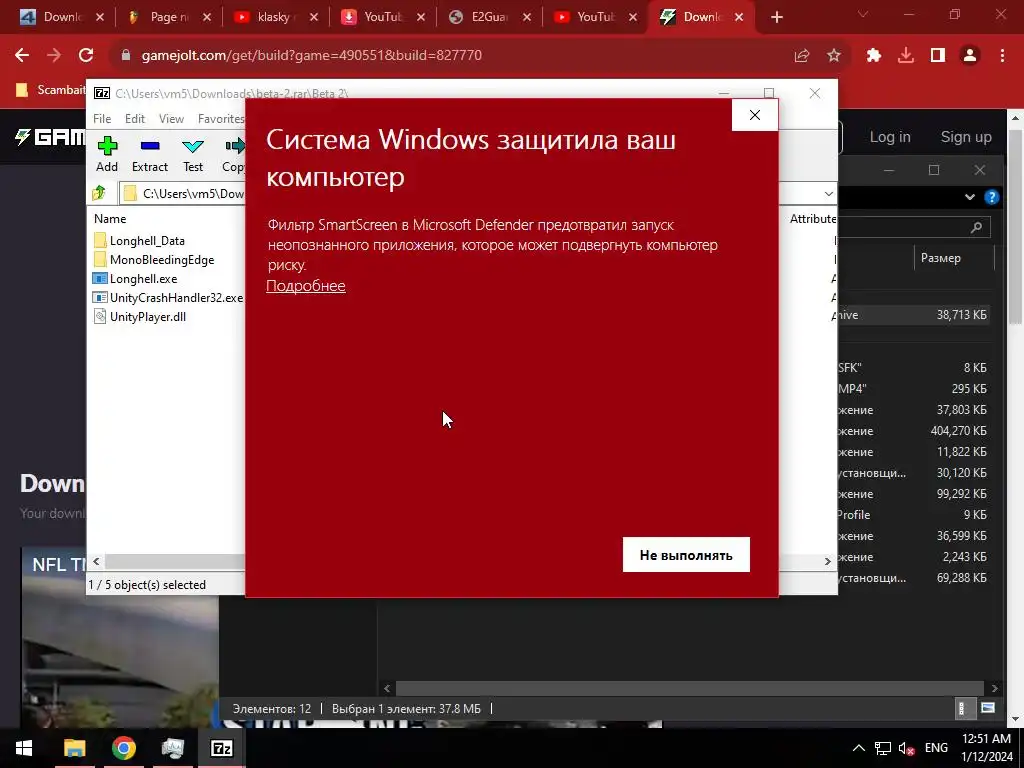1024x768 pixels.
Task: Switch Explorer to large icons view
Action: point(987,709)
